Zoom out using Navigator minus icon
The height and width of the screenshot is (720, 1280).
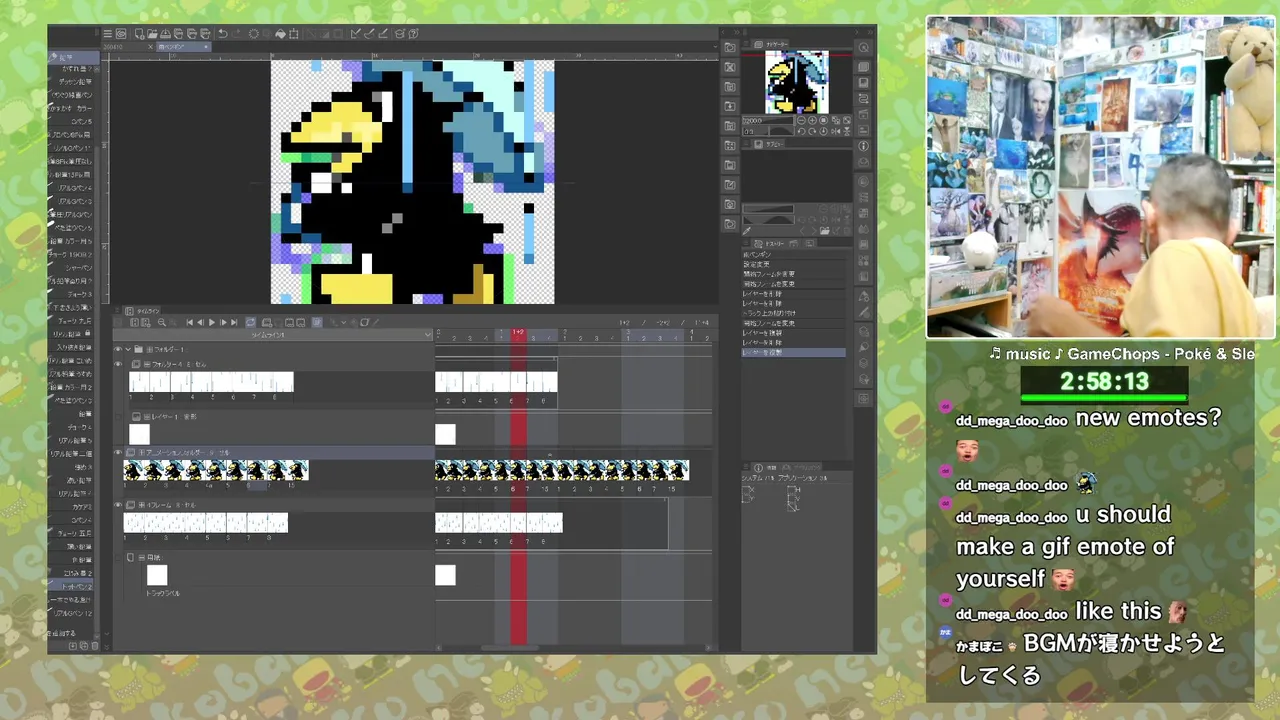pyautogui.click(x=801, y=120)
